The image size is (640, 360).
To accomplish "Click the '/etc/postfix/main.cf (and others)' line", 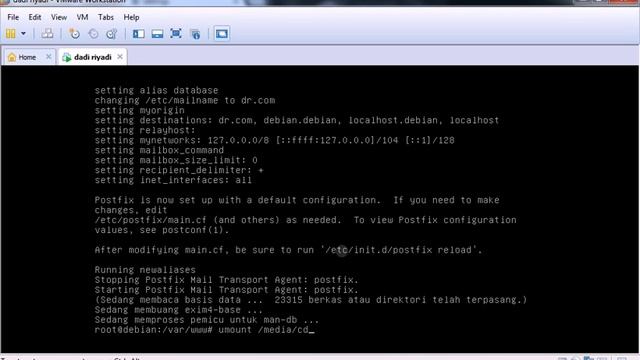I will (x=305, y=220).
